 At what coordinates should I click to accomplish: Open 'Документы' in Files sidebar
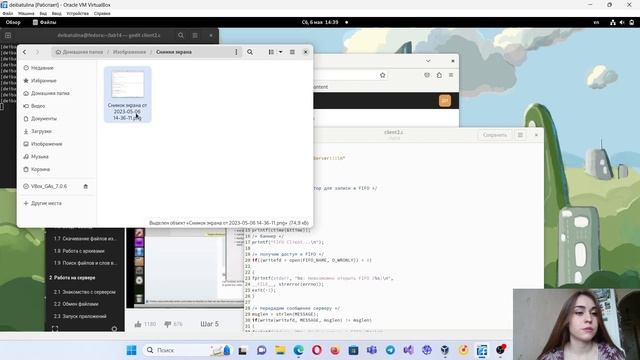click(40, 118)
